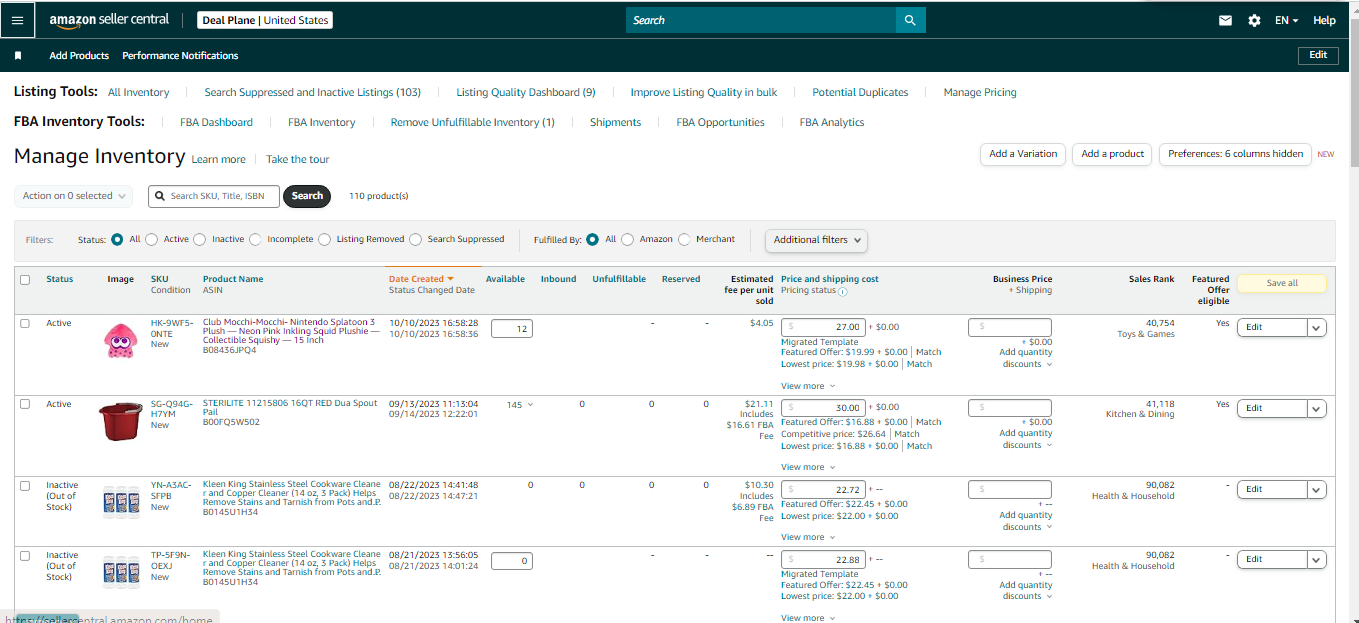Open Improve Listing Quality in bulk
Viewport: 1359px width, 623px height.
coord(704,92)
